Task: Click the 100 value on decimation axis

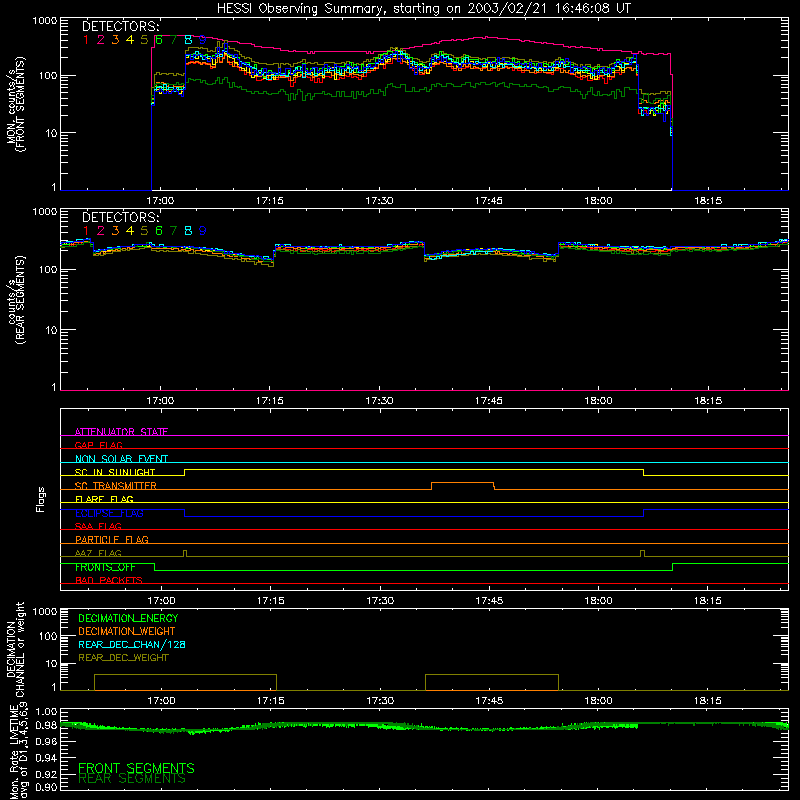Action: tap(48, 636)
